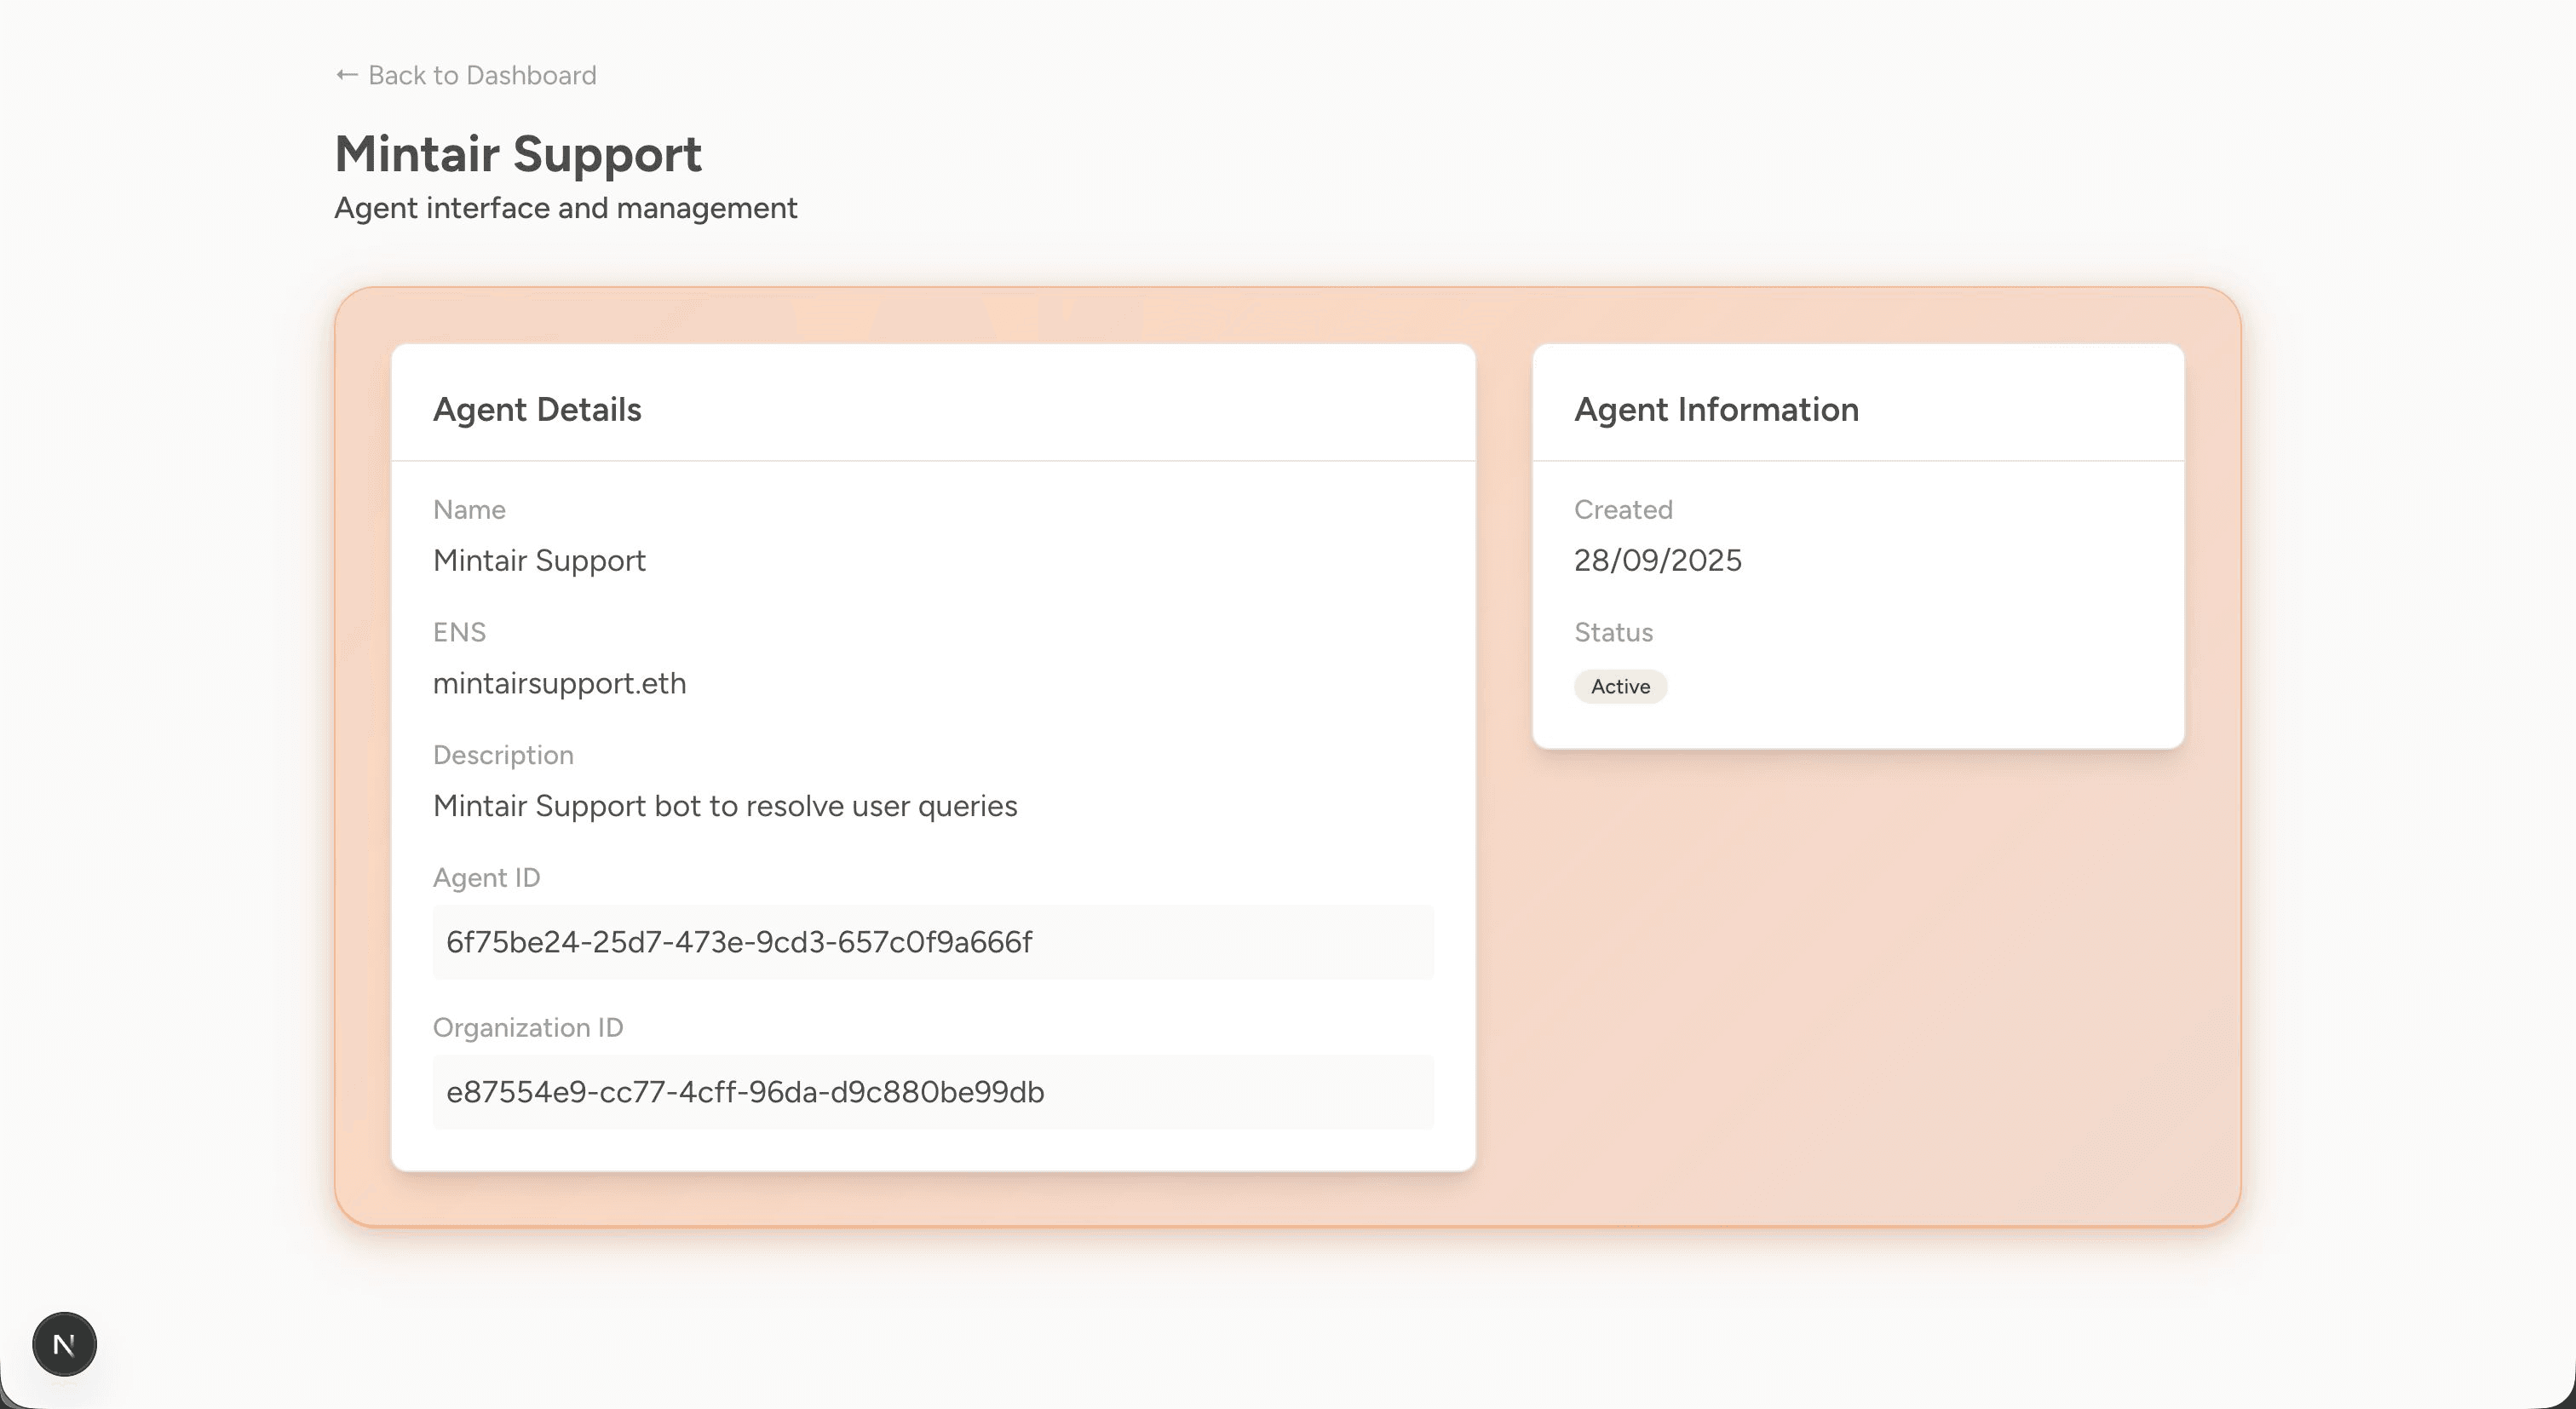Viewport: 2576px width, 1409px height.
Task: Click the back arrow icon
Action: click(x=346, y=75)
